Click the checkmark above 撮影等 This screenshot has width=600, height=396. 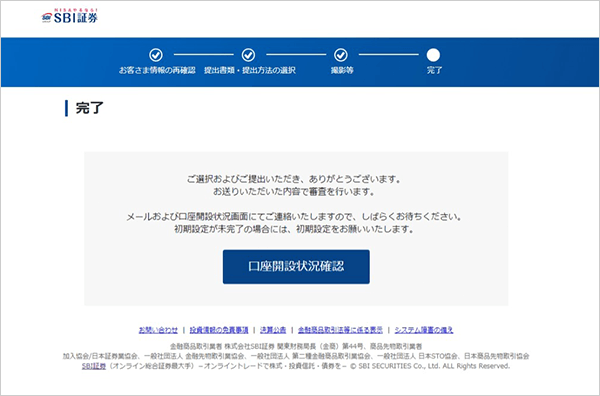341,55
